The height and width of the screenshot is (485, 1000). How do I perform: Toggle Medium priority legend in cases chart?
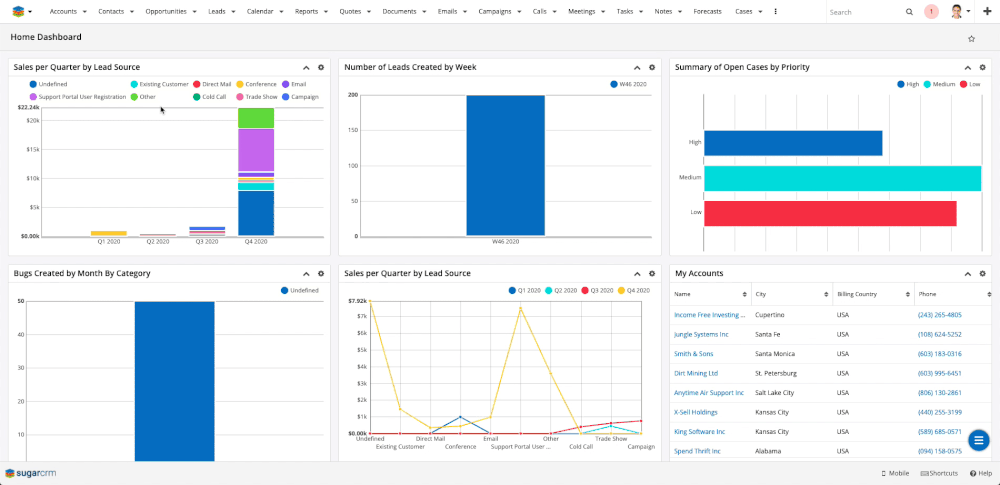pyautogui.click(x=942, y=85)
